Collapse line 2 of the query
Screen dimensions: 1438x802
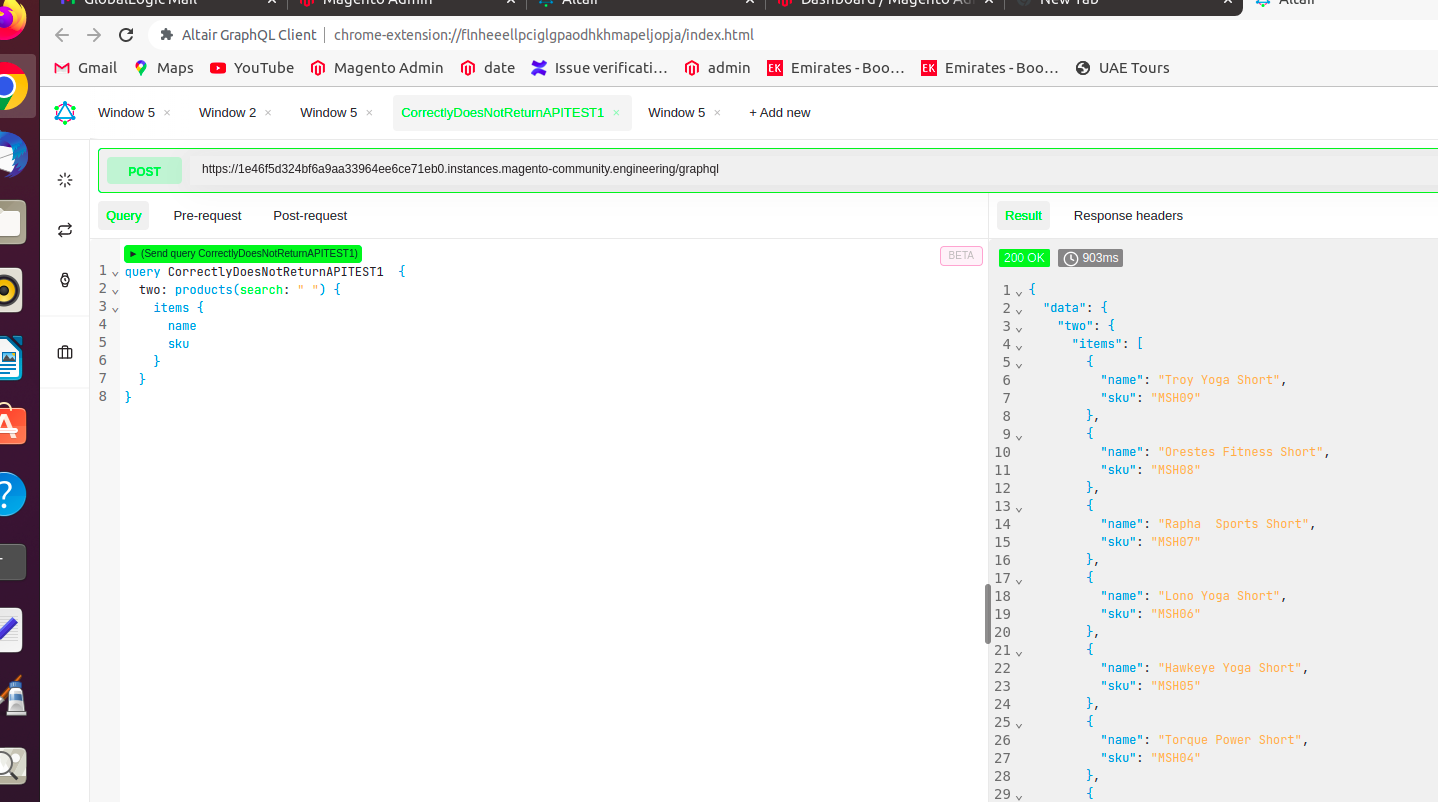pyautogui.click(x=114, y=289)
